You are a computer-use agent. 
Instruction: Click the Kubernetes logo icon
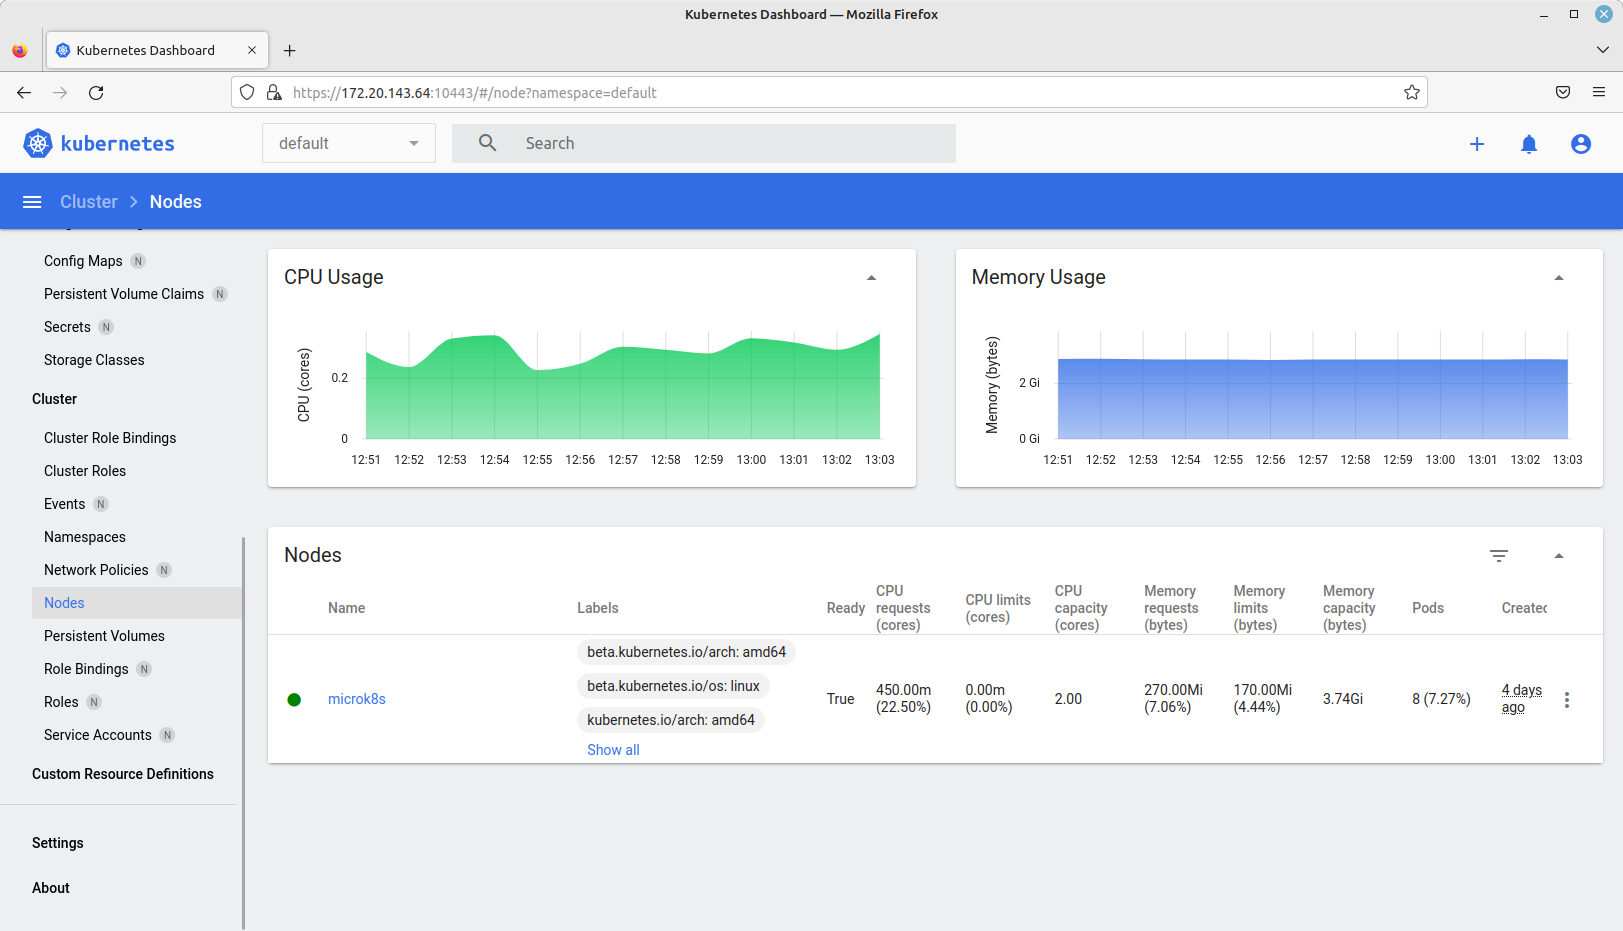(38, 144)
